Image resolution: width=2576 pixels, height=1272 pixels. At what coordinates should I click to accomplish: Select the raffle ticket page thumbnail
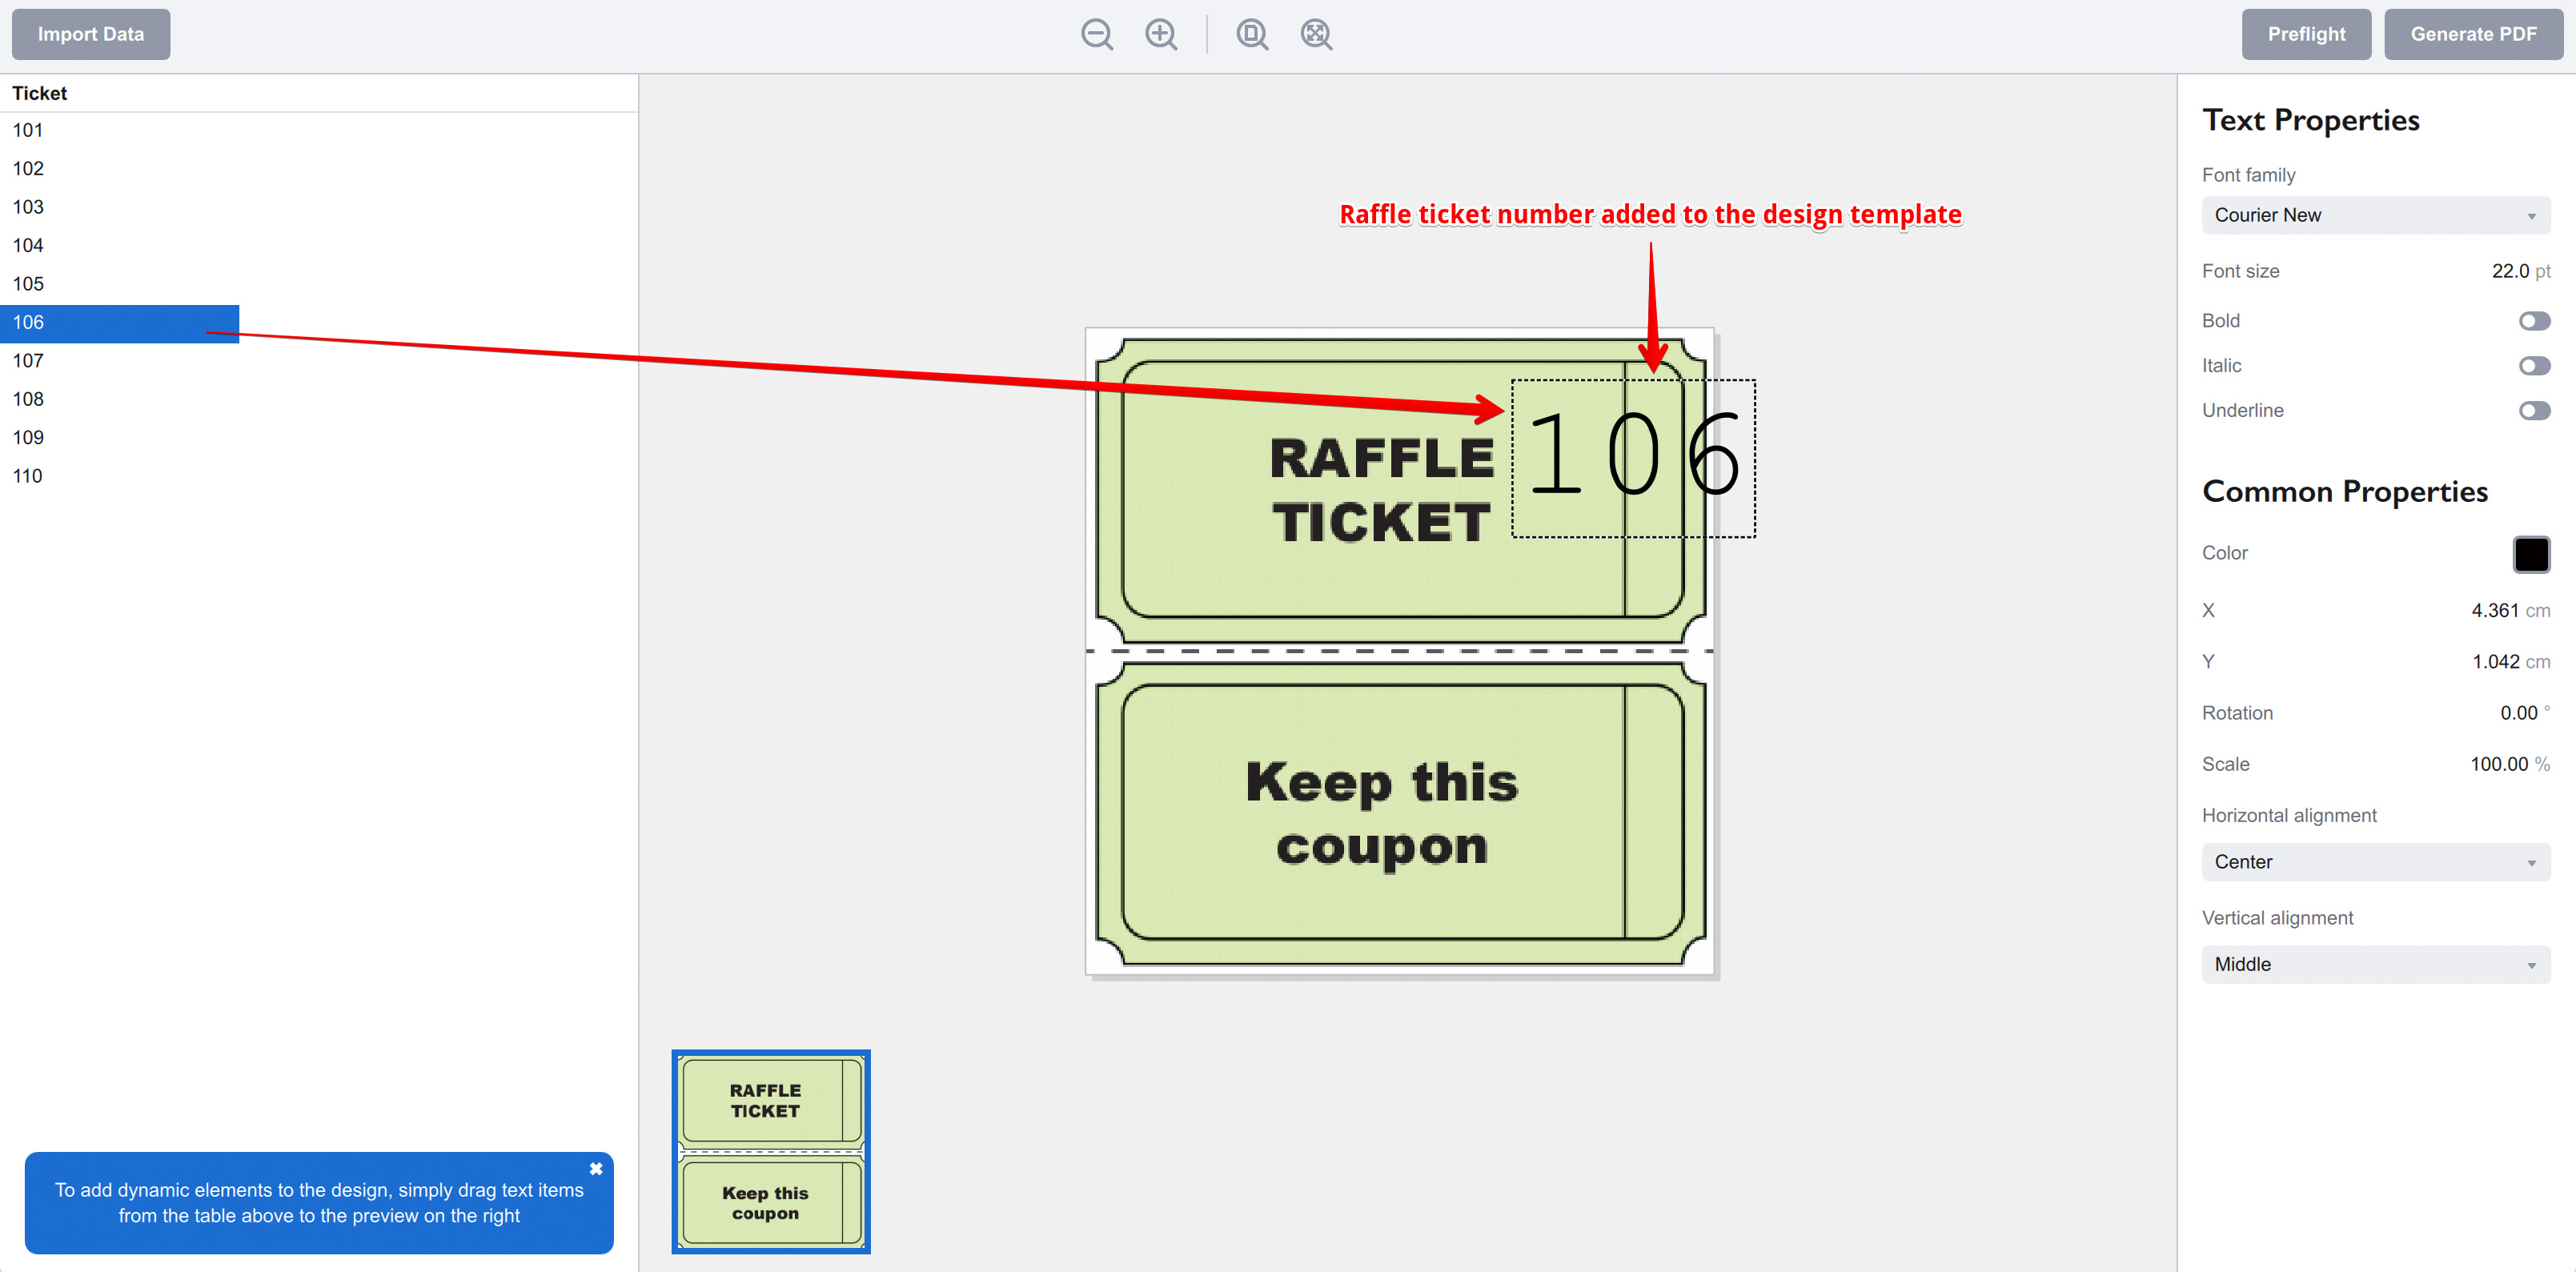pyautogui.click(x=770, y=1152)
